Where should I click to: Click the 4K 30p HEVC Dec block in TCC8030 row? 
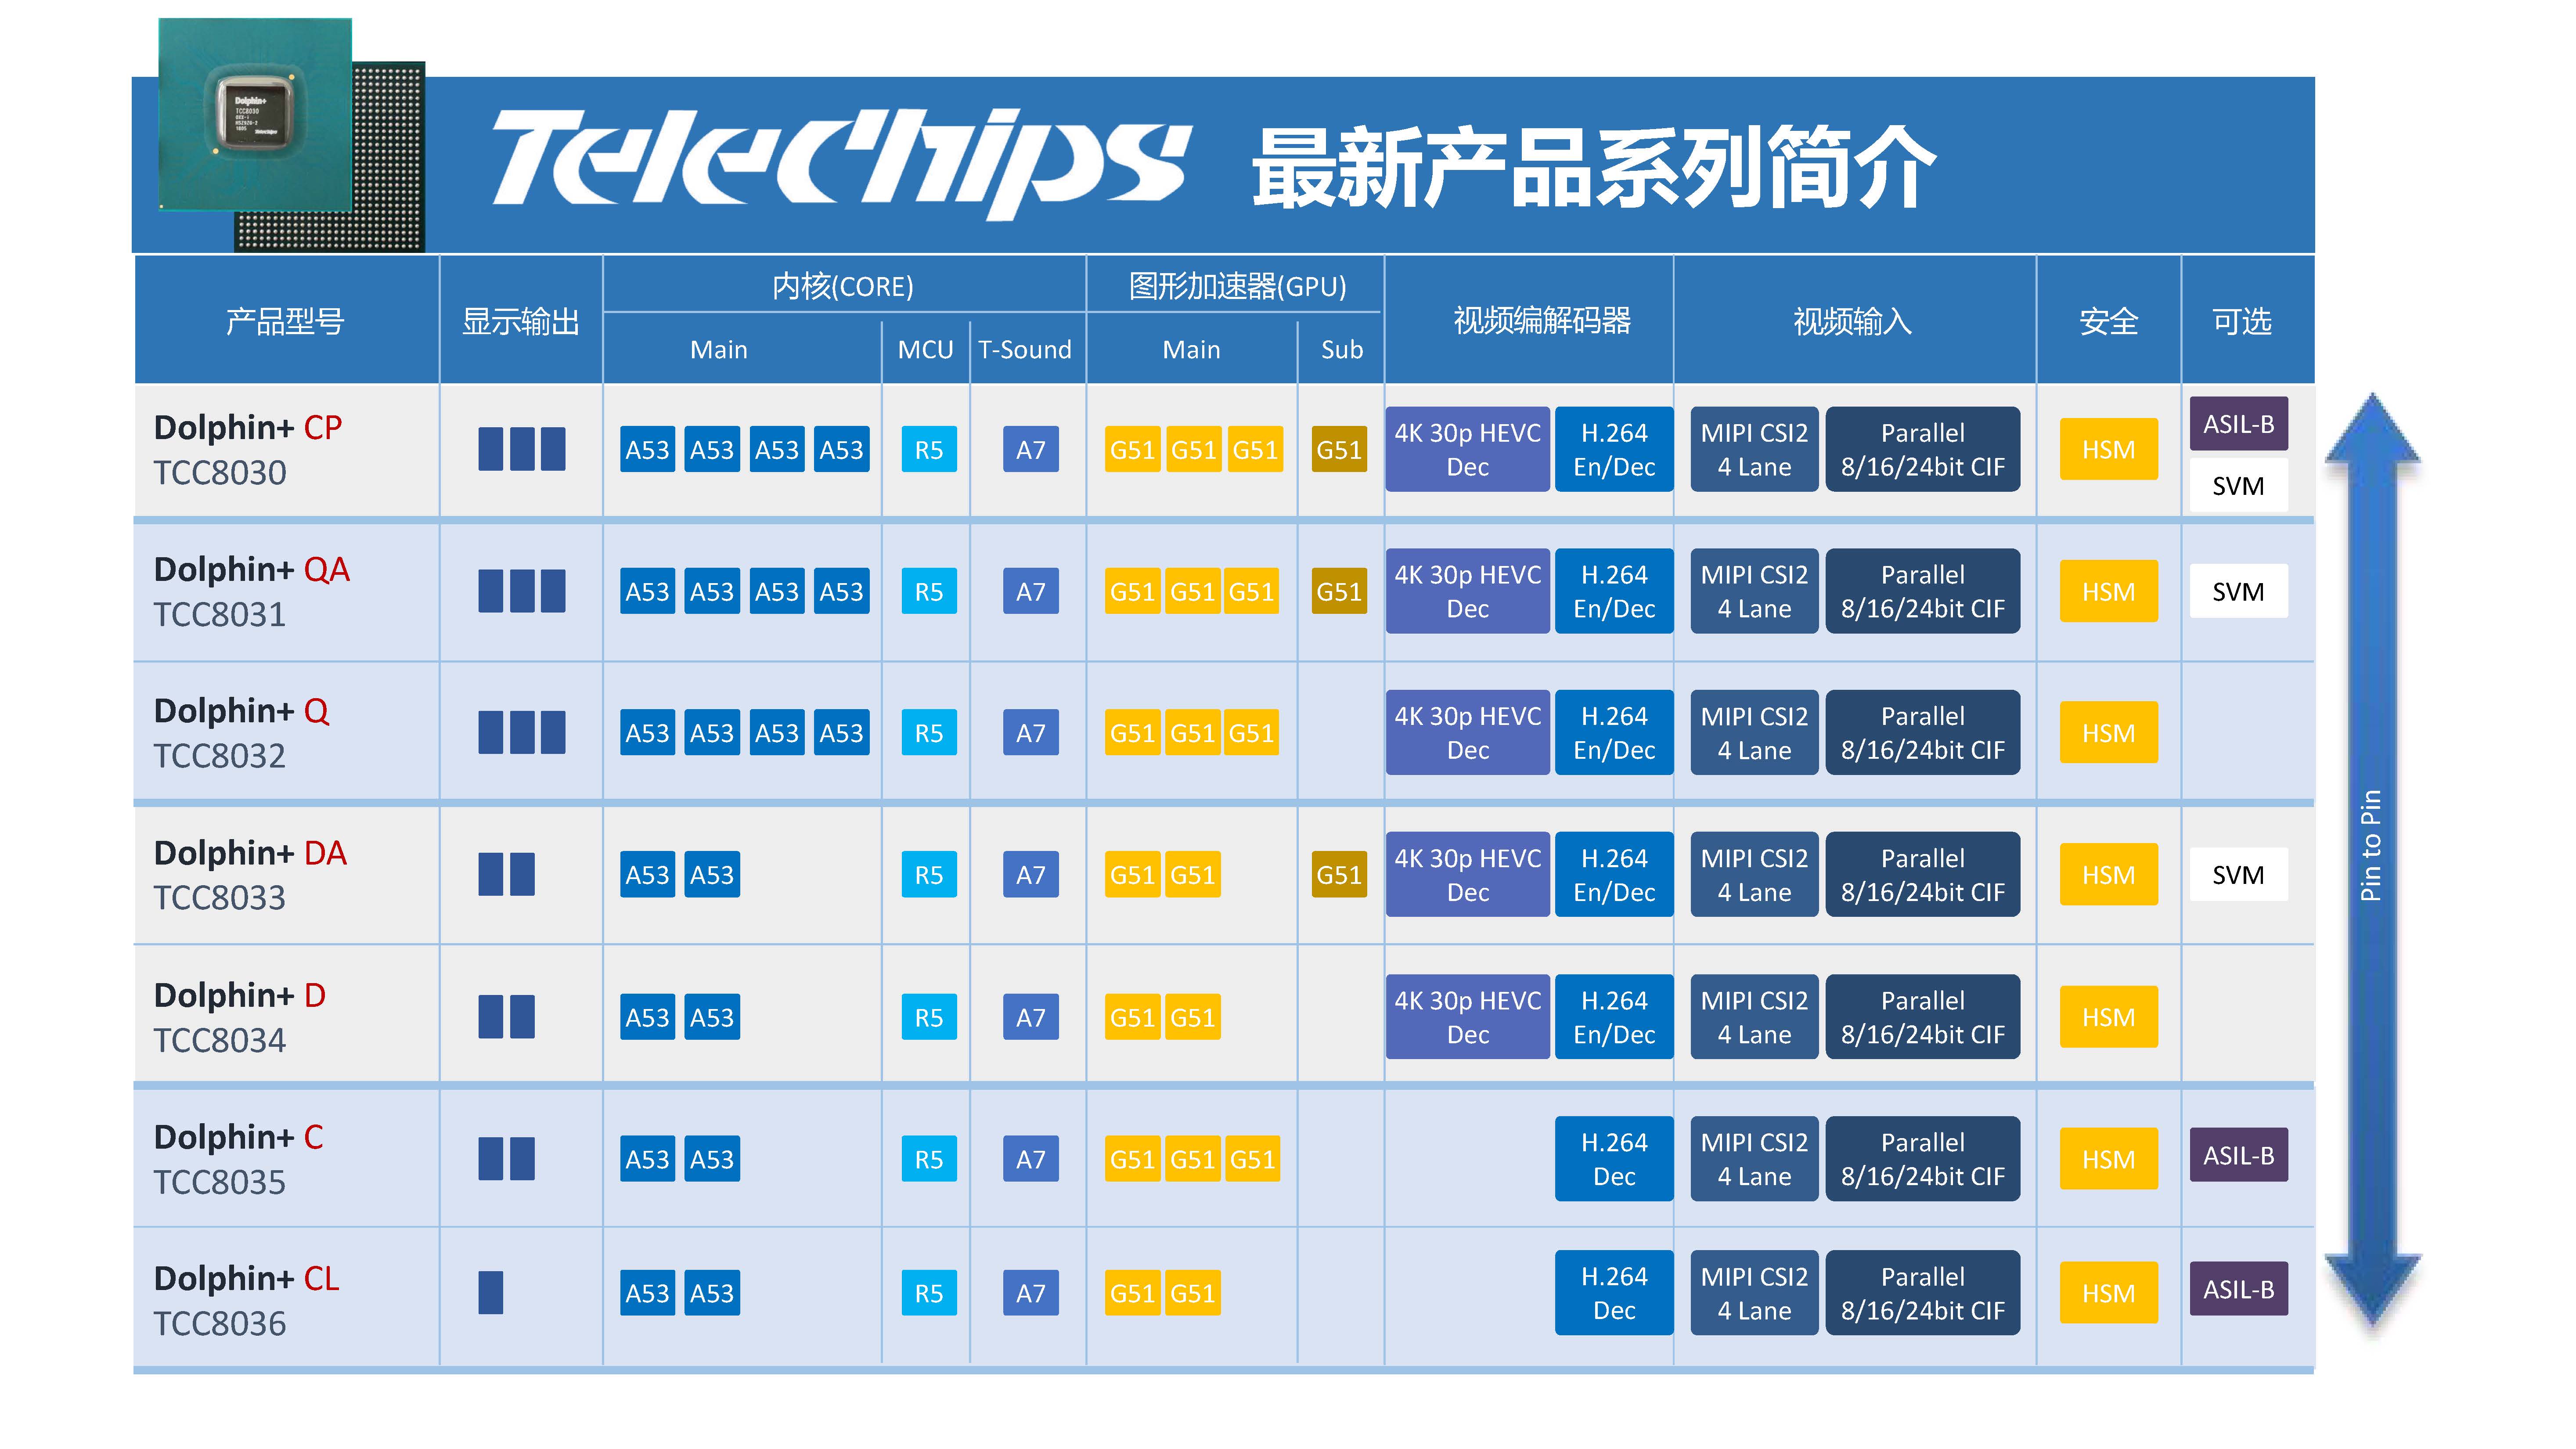point(1467,450)
